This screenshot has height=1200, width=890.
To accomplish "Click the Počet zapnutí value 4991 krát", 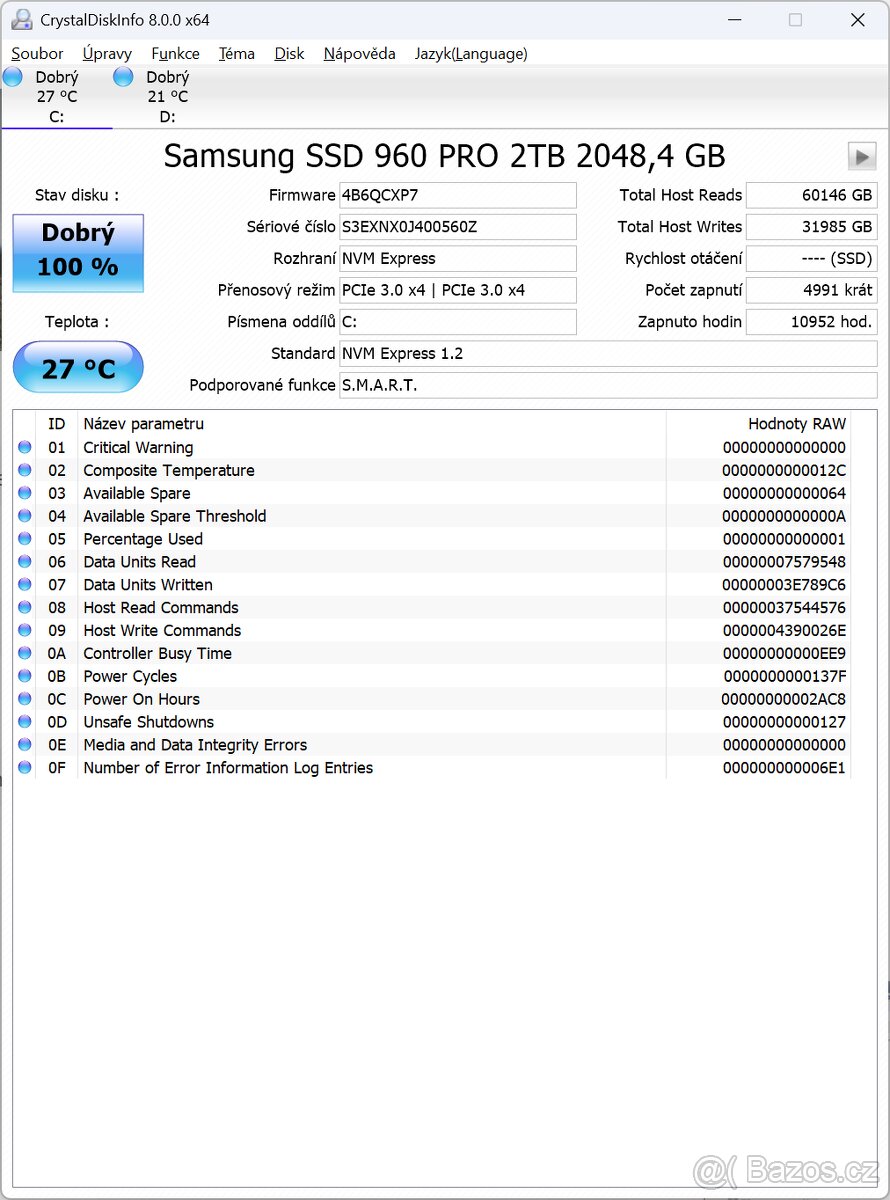I will tap(812, 290).
